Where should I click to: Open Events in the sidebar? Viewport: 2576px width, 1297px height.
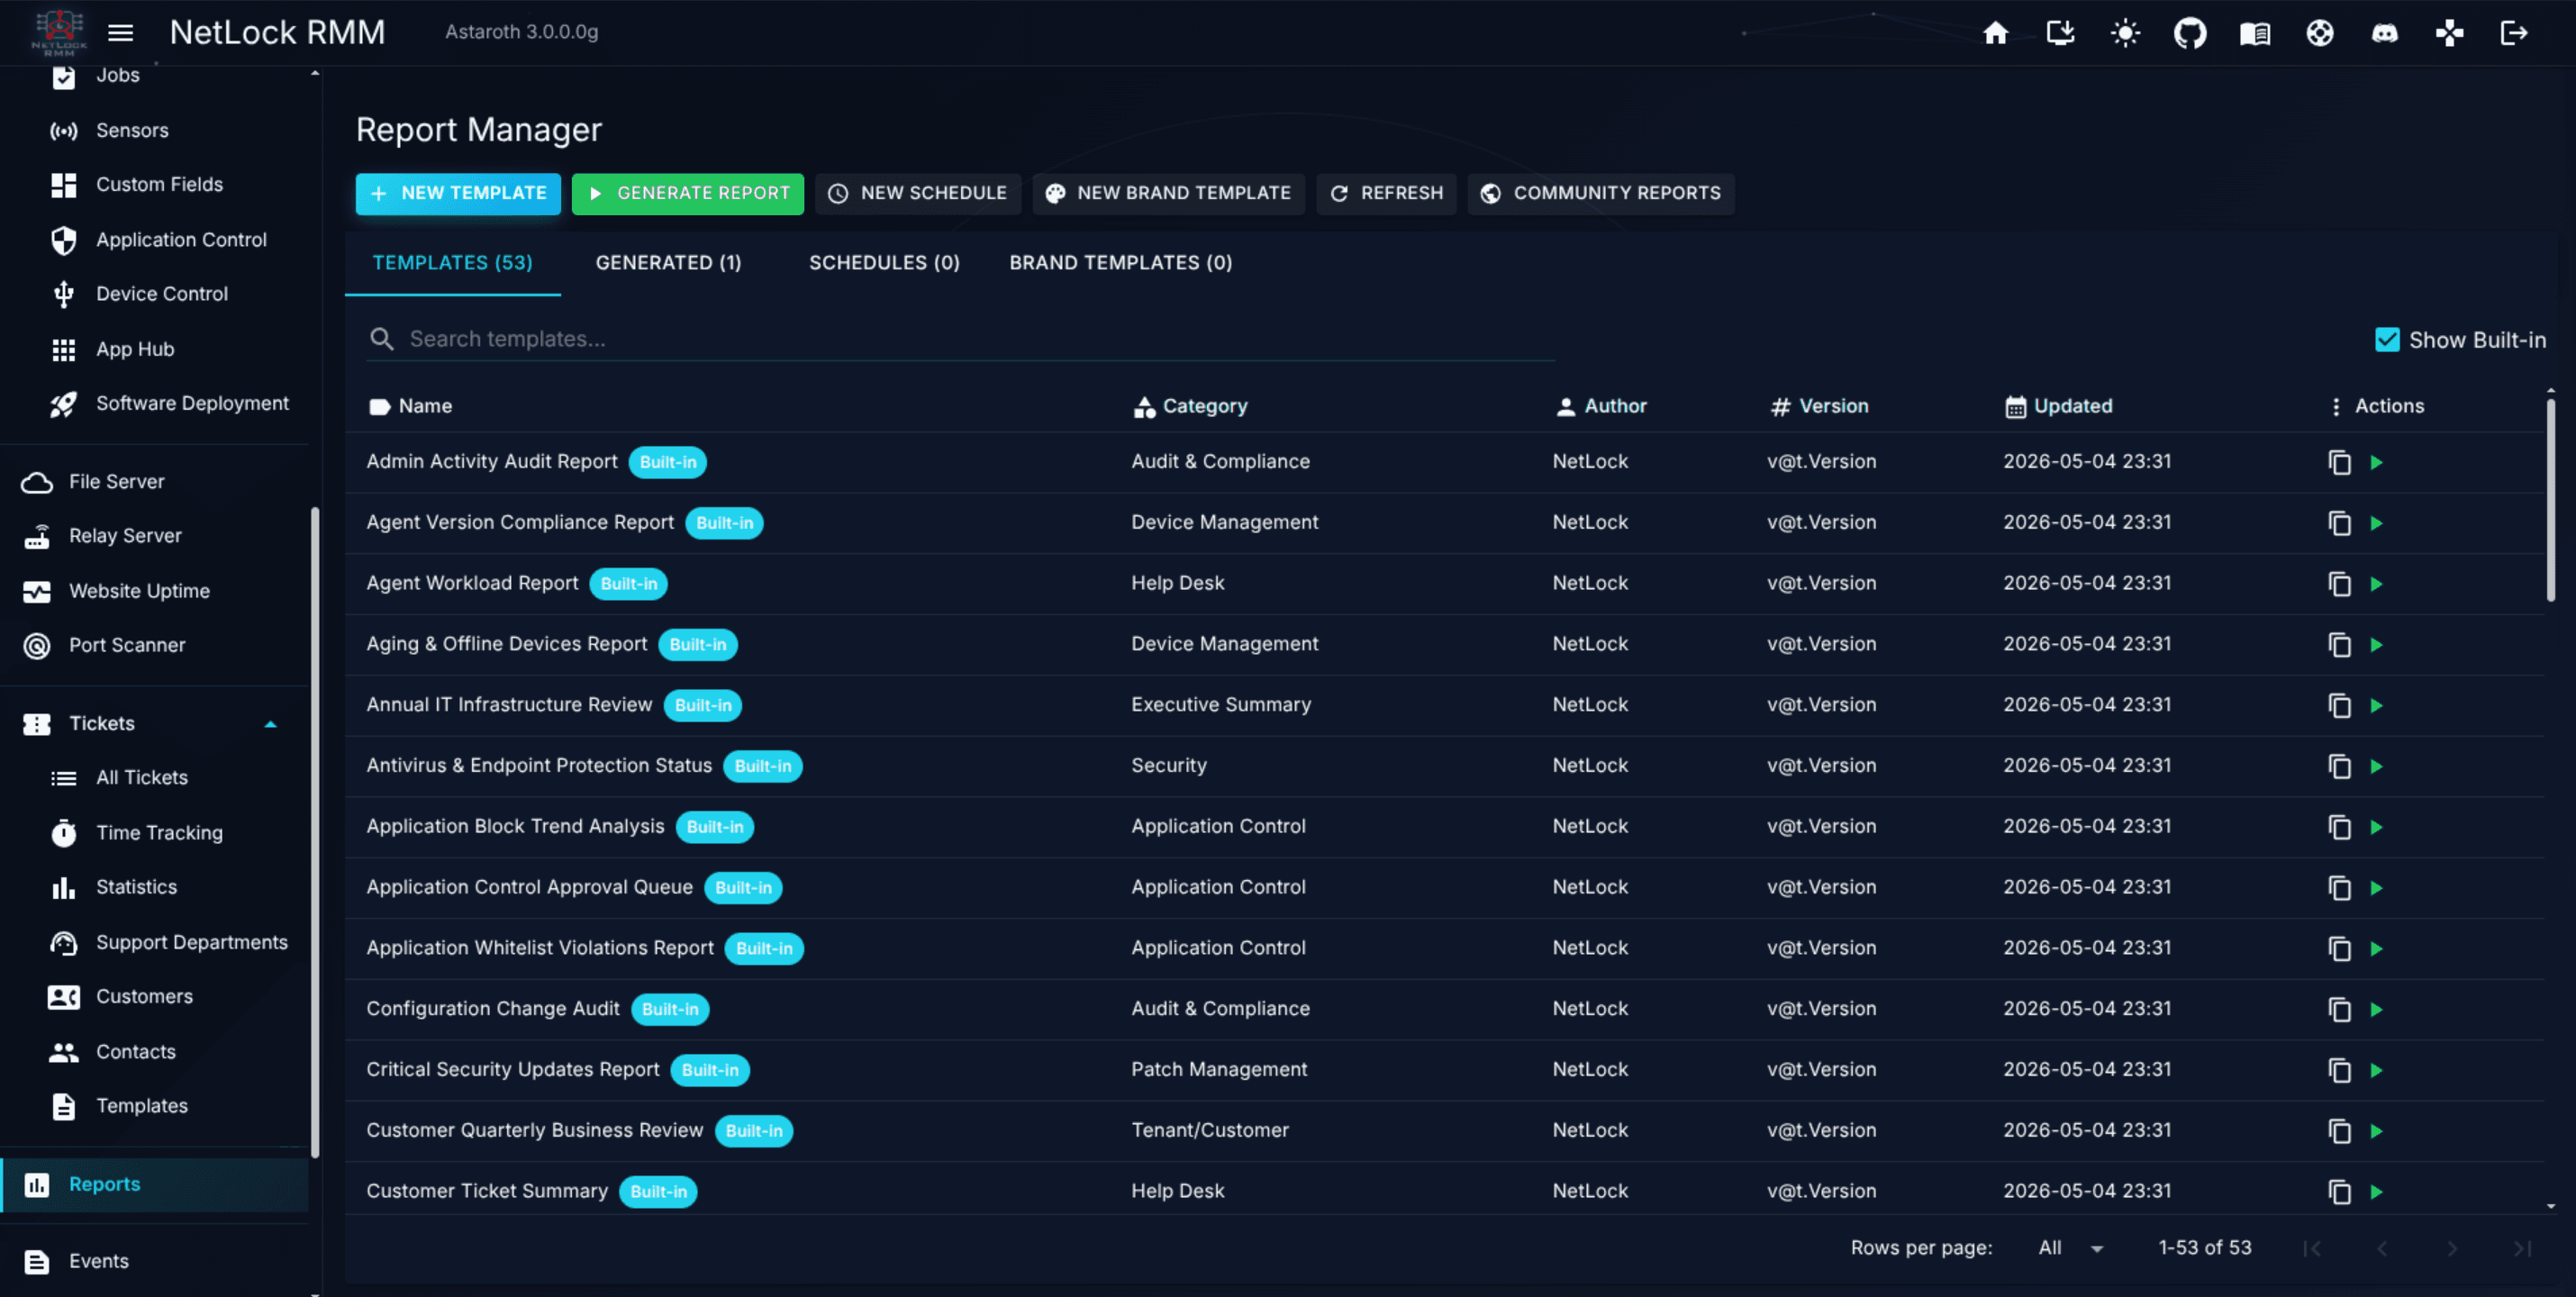pos(155,1262)
